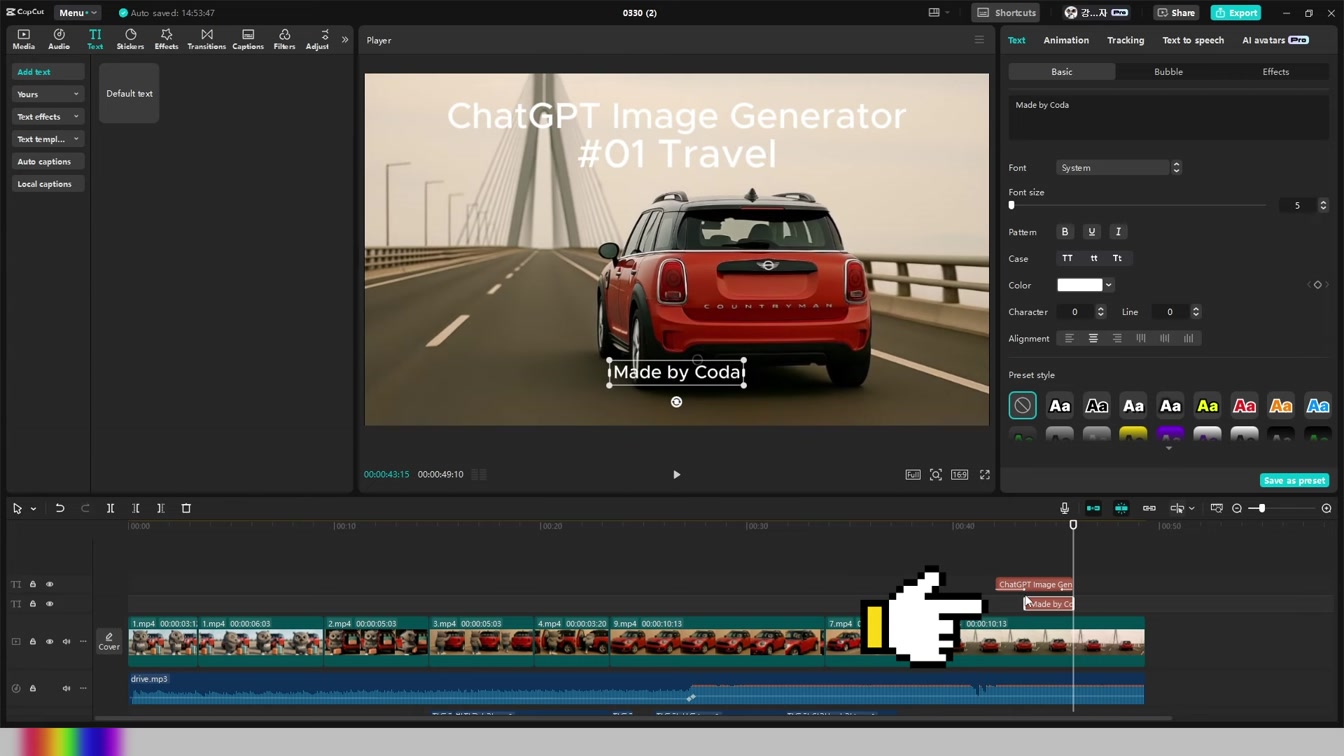Open the Menu dropdown

point(77,13)
